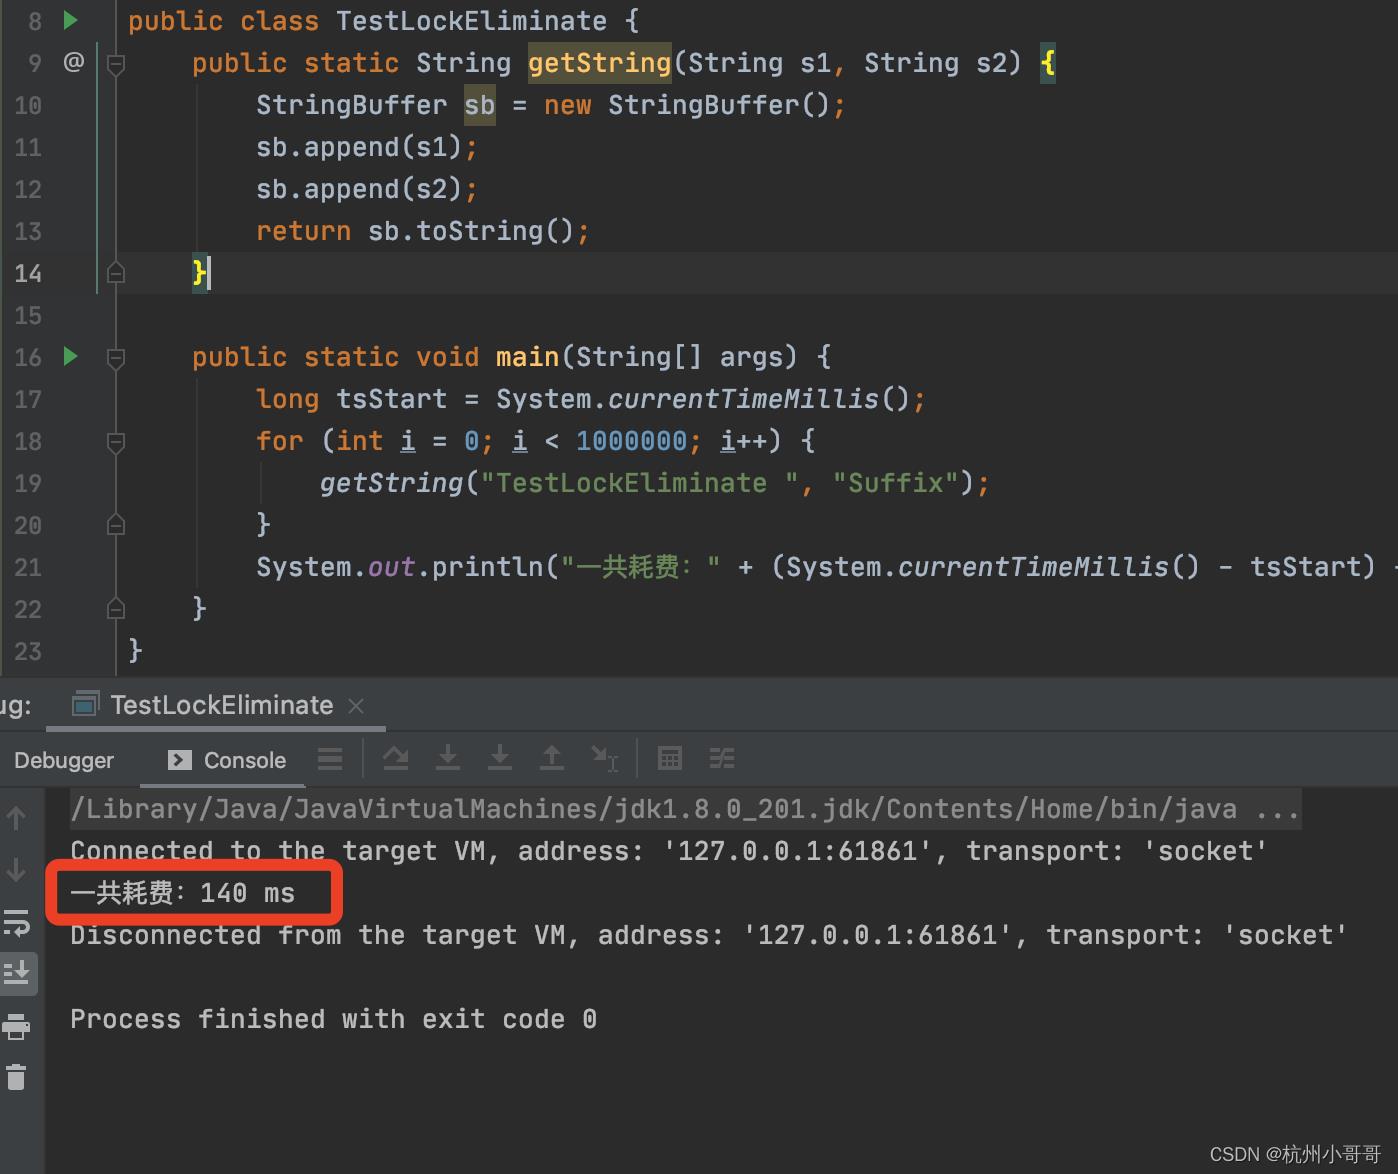Click line number 19 in the gutter

[x=28, y=483]
